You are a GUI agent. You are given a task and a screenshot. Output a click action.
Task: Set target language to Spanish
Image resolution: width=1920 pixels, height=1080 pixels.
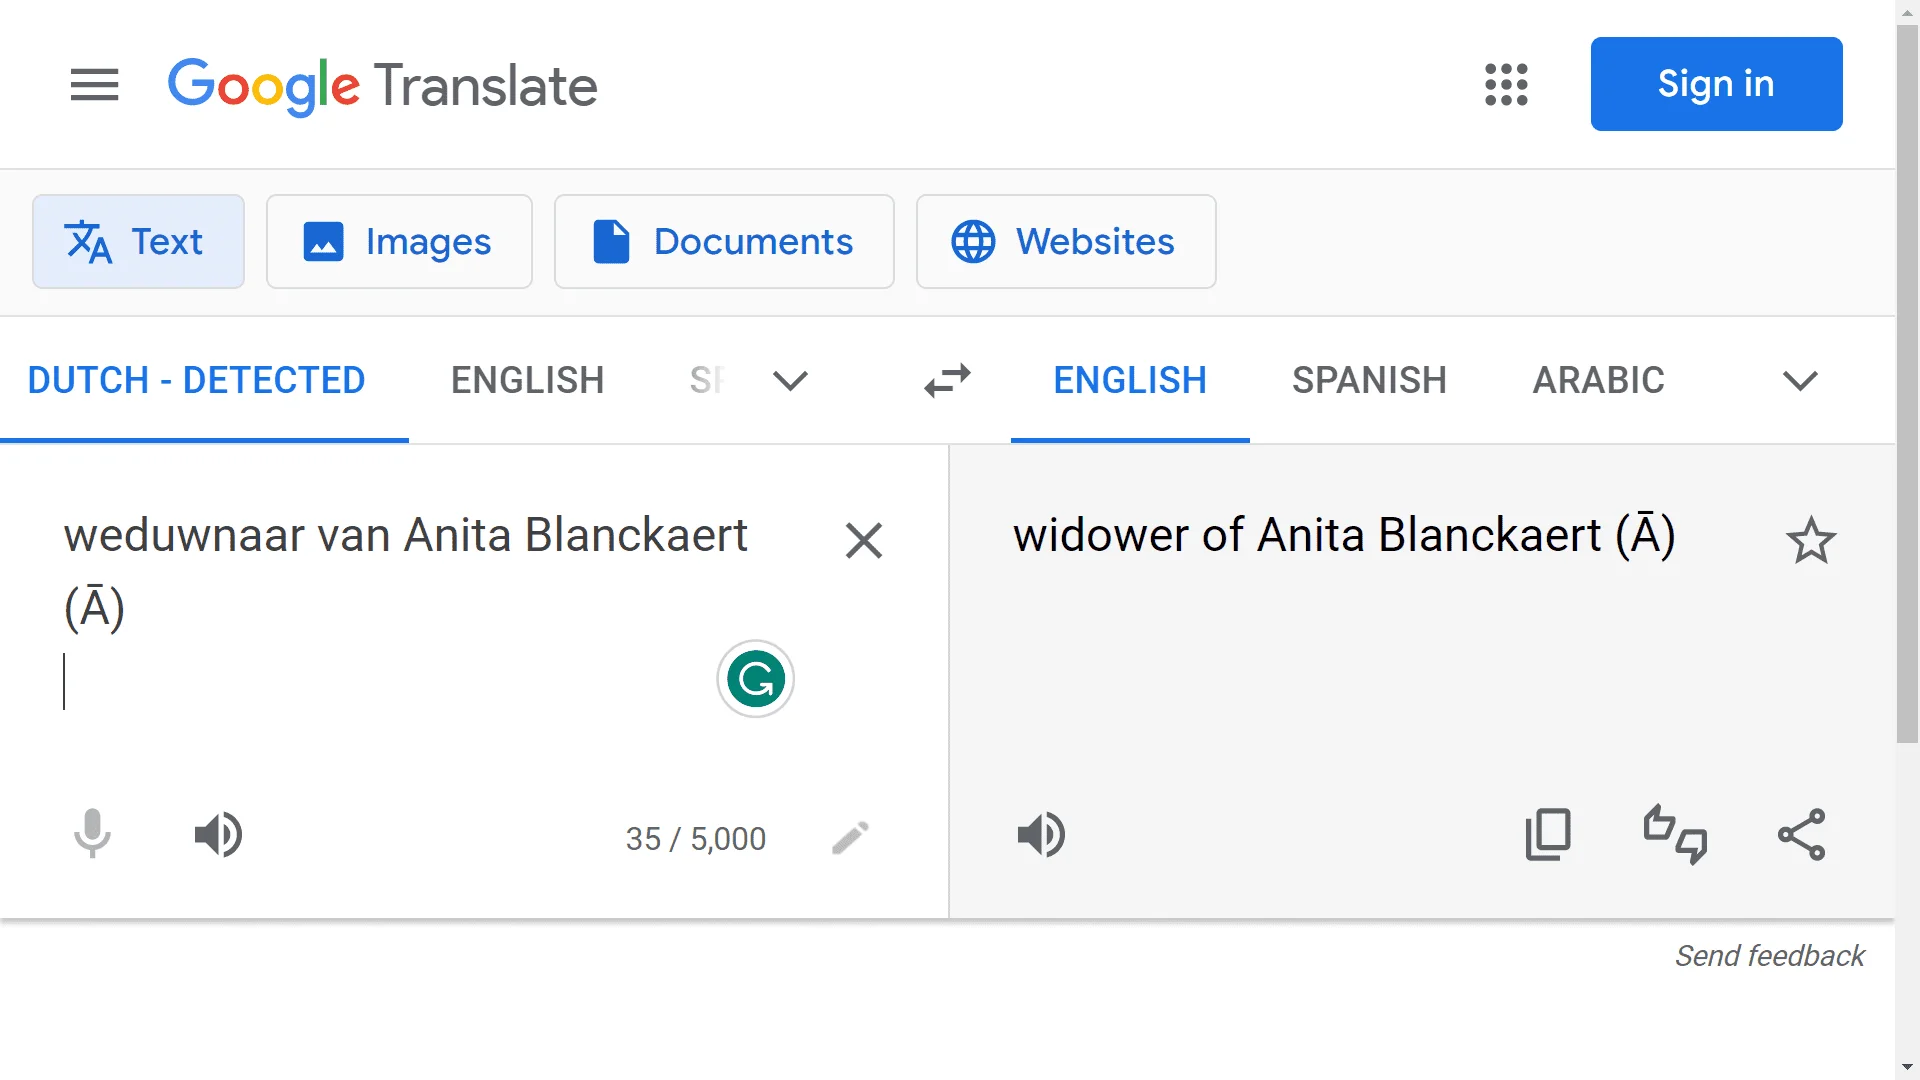(x=1369, y=380)
